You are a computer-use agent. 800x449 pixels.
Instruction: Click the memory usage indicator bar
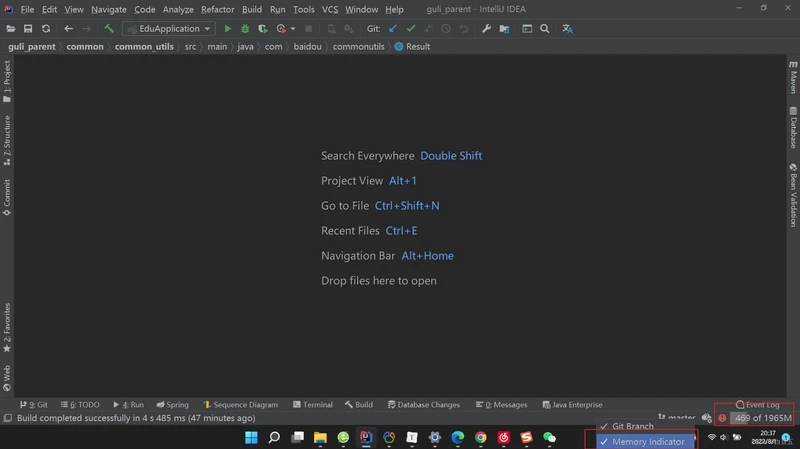click(x=762, y=418)
